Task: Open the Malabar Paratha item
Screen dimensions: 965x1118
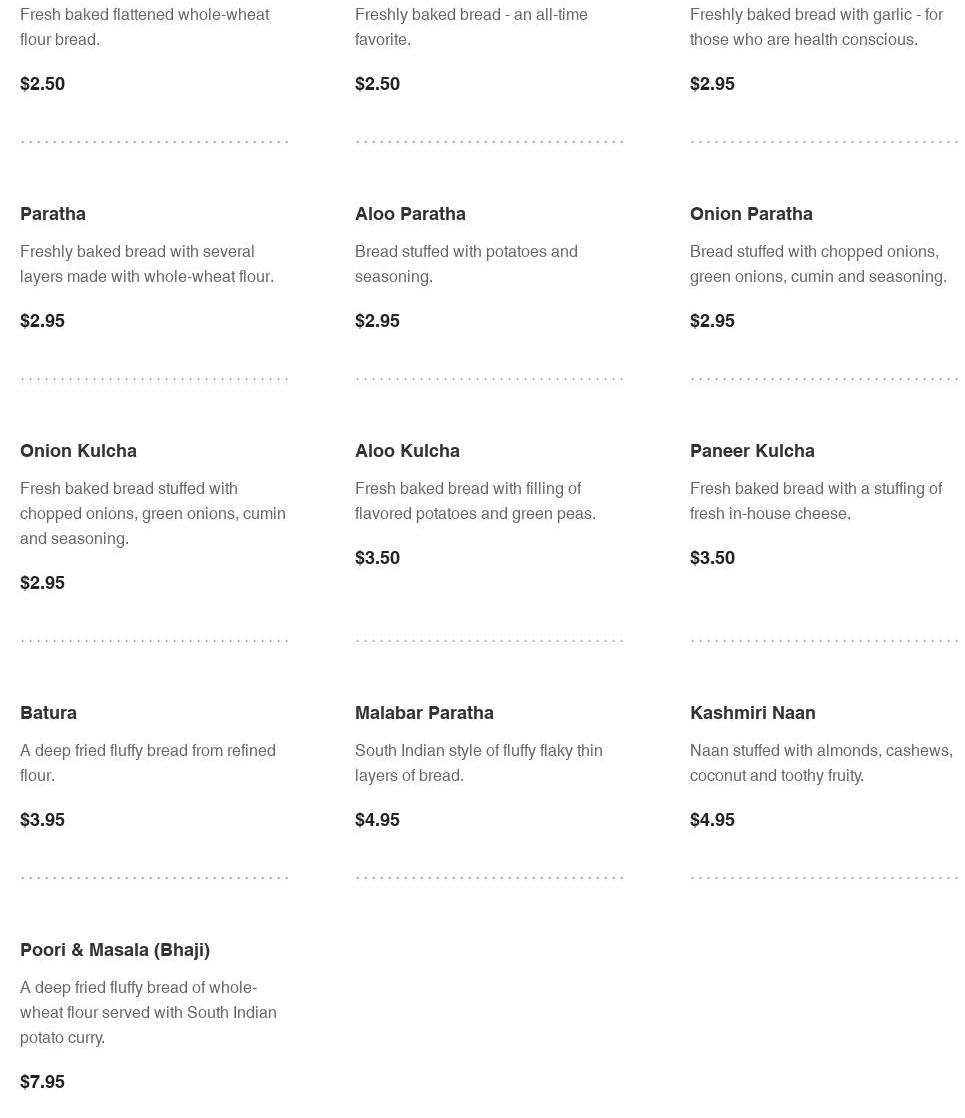Action: click(424, 713)
